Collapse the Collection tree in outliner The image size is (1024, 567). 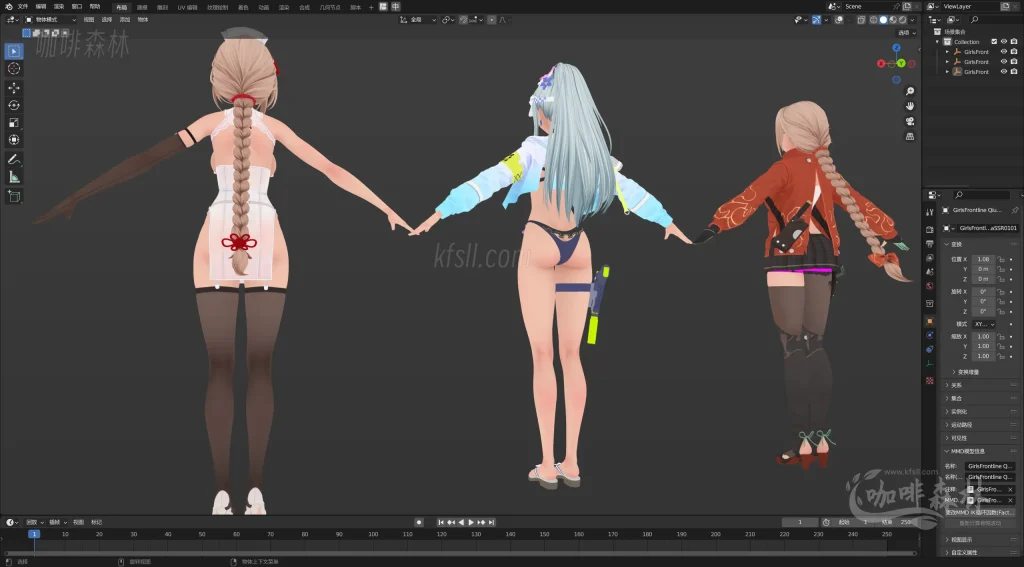(938, 42)
